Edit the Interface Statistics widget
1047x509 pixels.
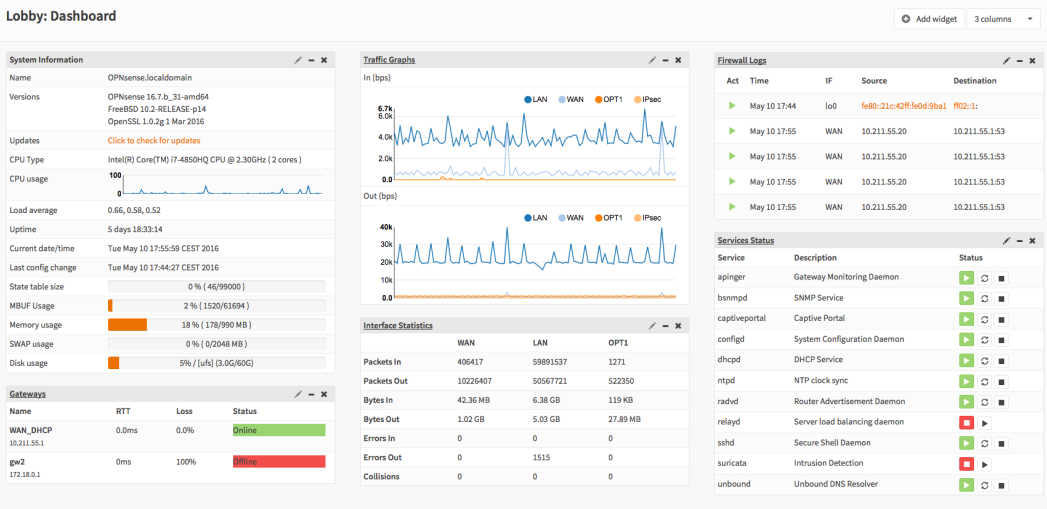click(652, 325)
